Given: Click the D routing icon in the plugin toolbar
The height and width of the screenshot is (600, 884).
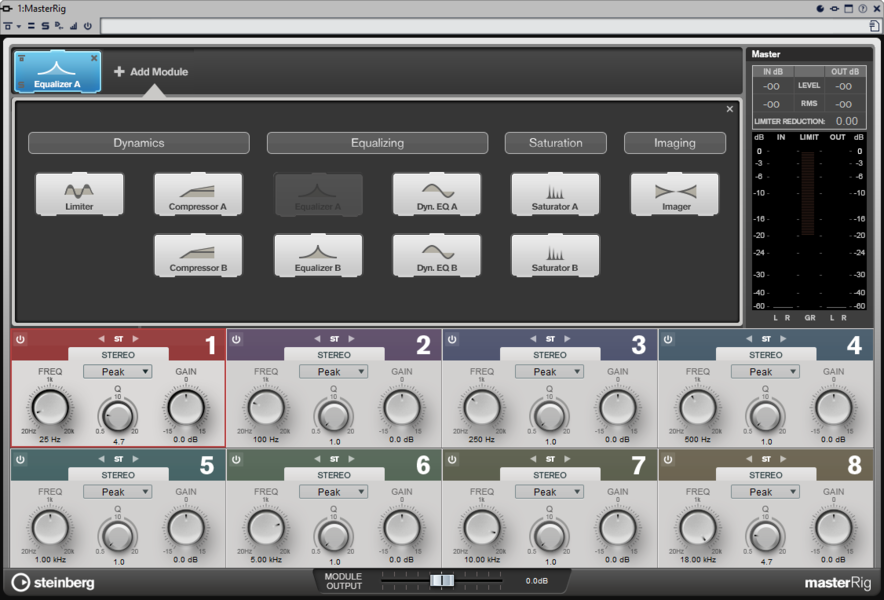Looking at the screenshot, I should point(59,26).
